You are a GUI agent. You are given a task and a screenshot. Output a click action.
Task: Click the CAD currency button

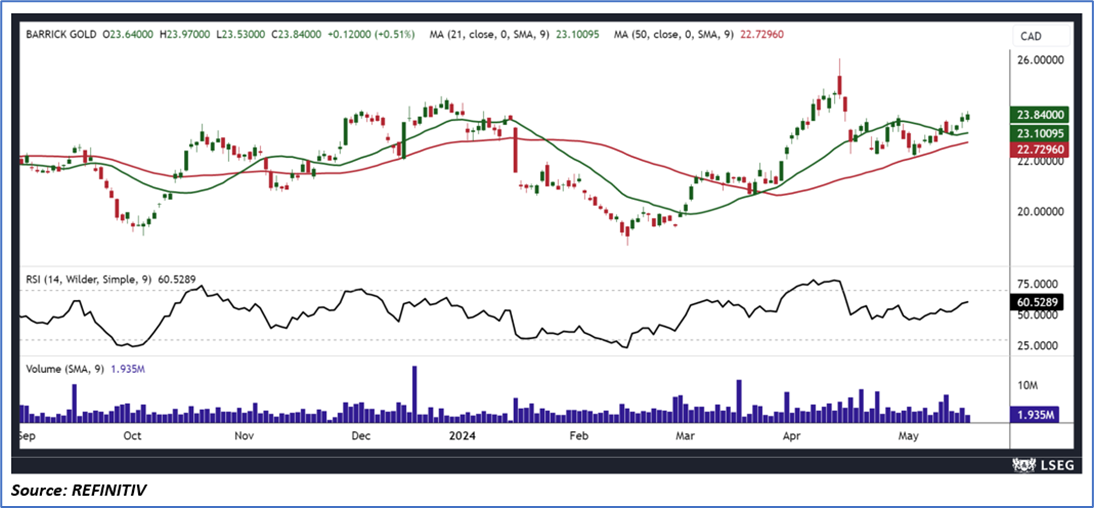point(1041,36)
